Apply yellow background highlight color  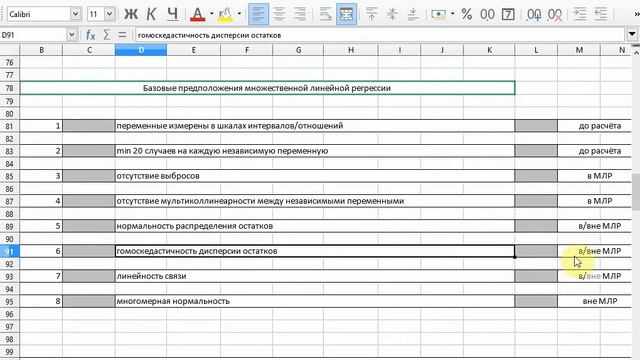(225, 14)
